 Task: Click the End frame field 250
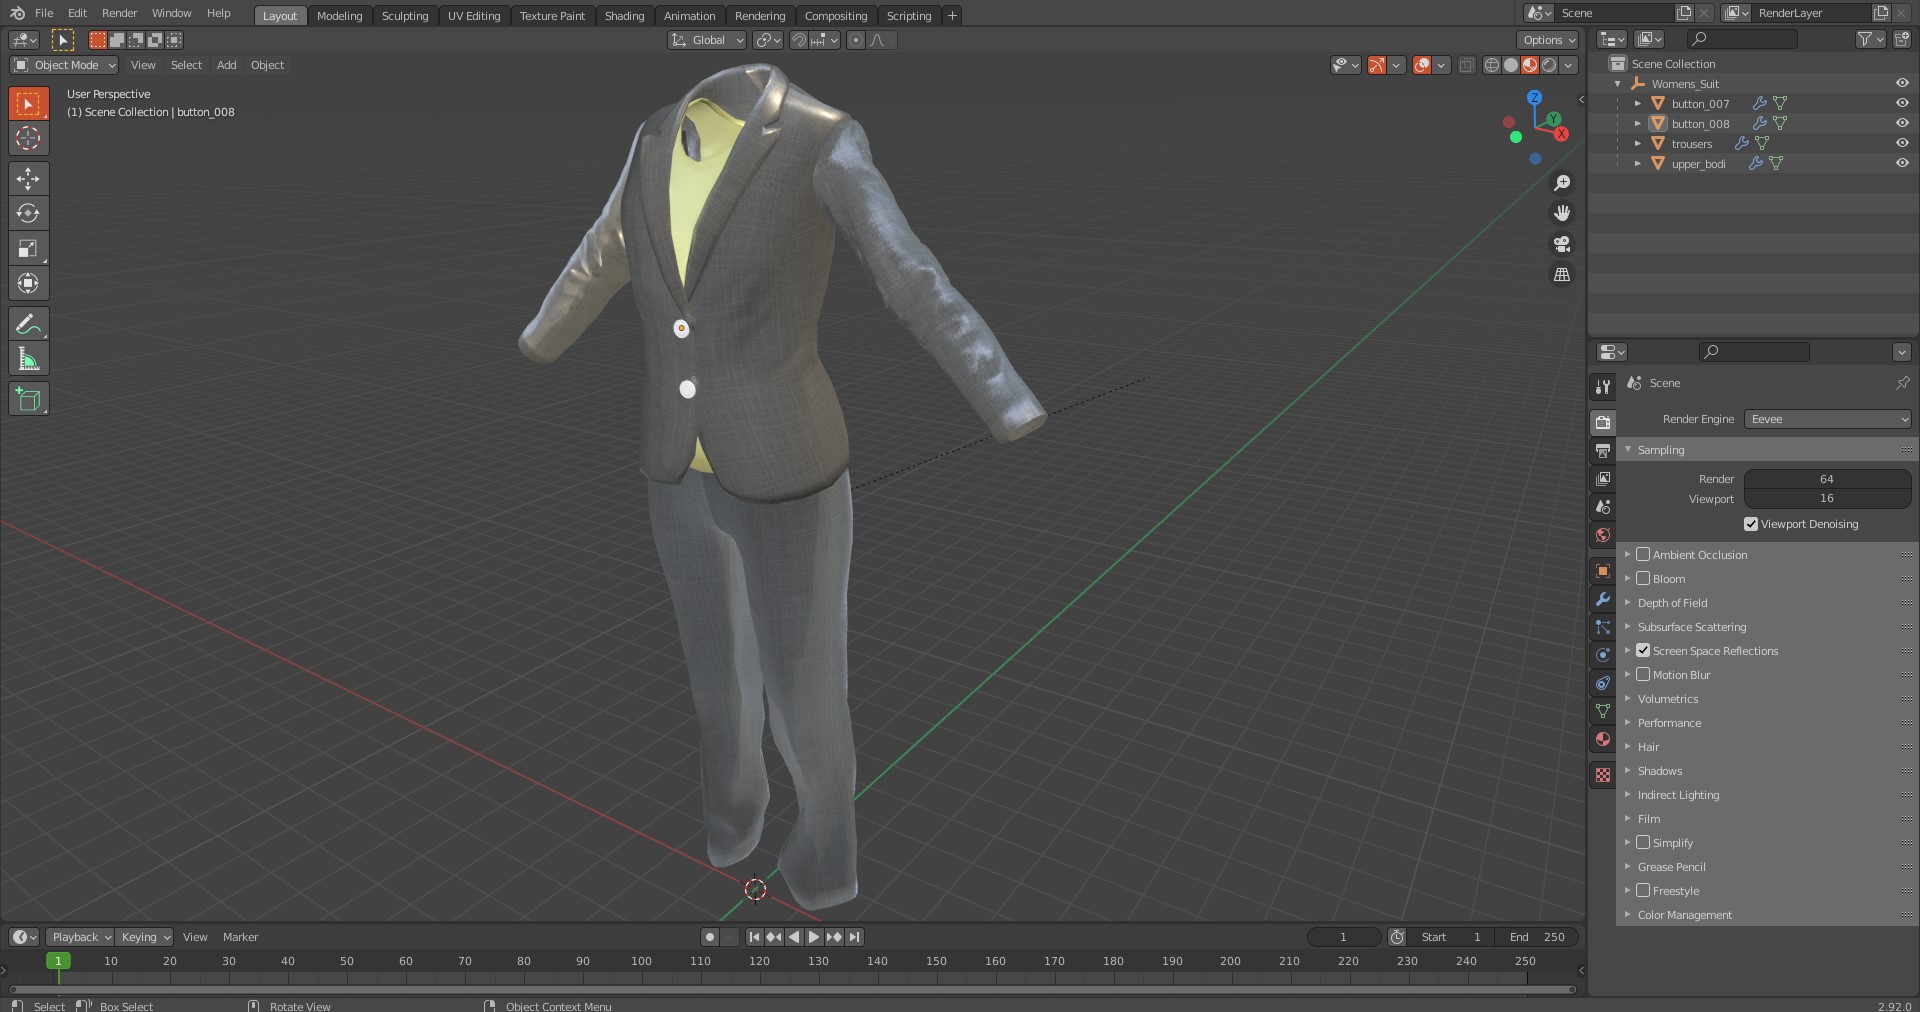click(1538, 937)
